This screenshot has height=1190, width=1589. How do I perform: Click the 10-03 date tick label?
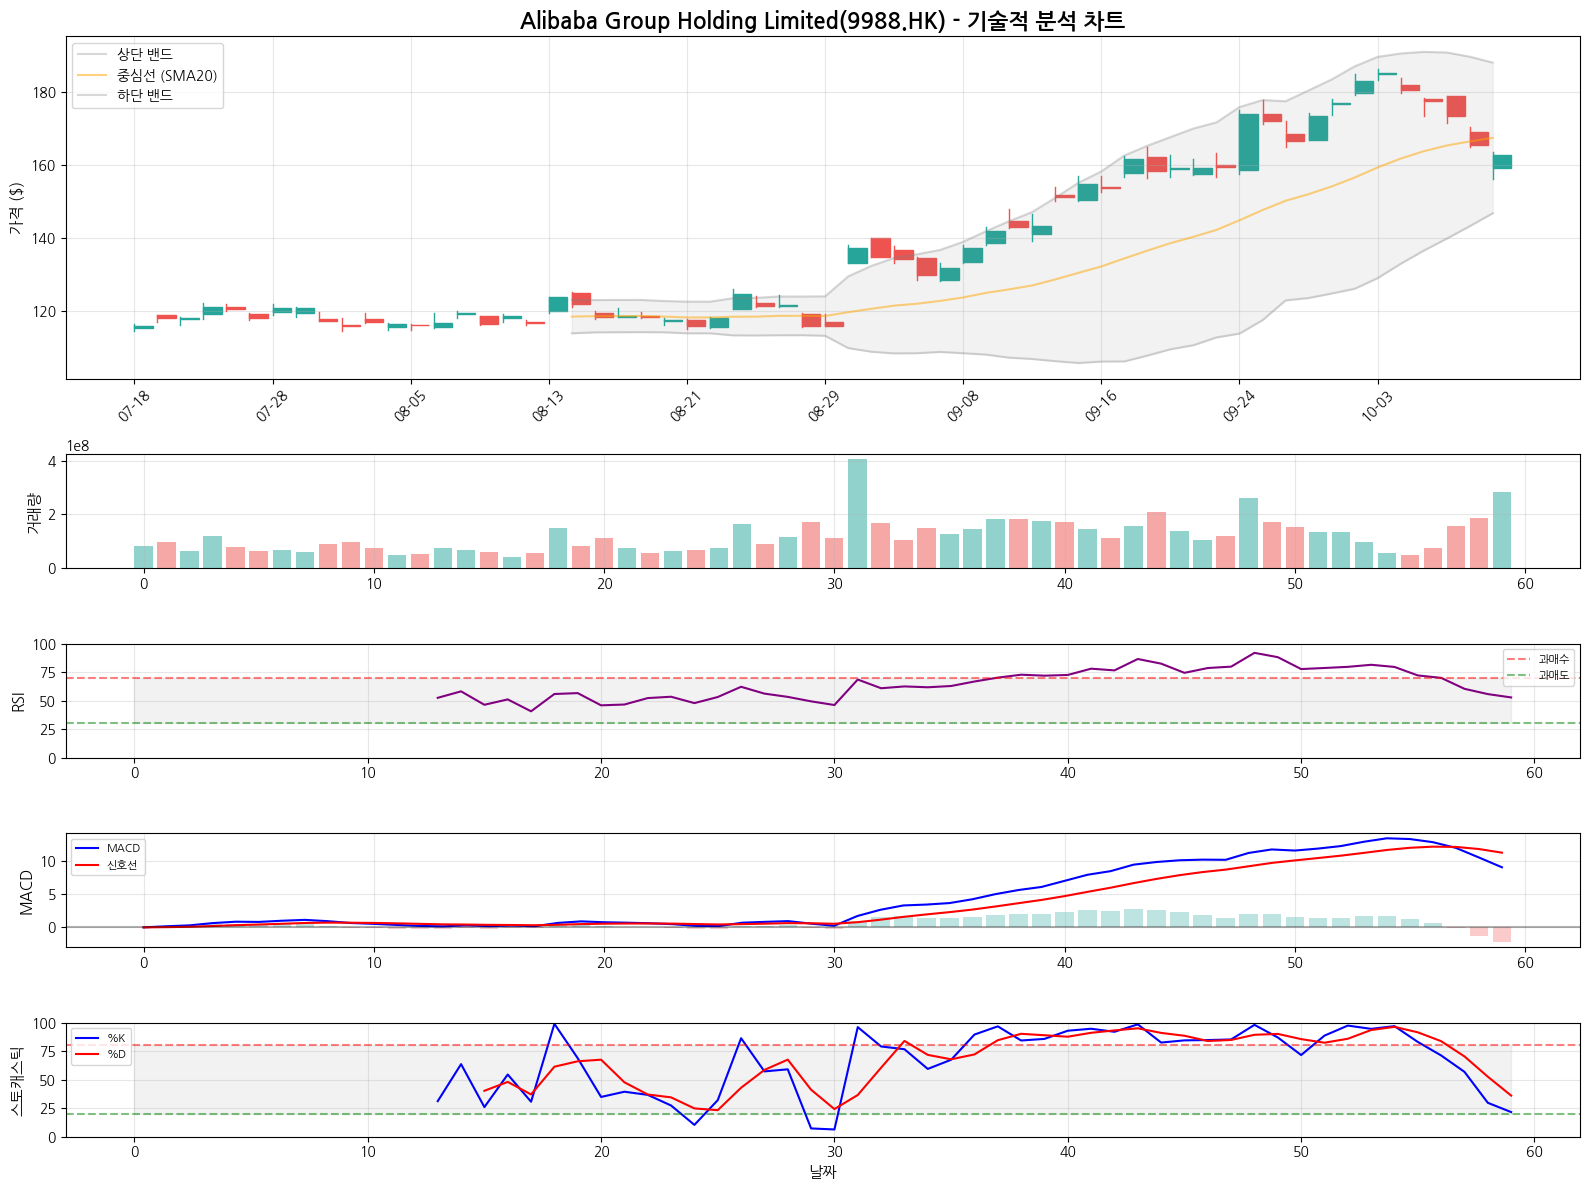point(1376,407)
